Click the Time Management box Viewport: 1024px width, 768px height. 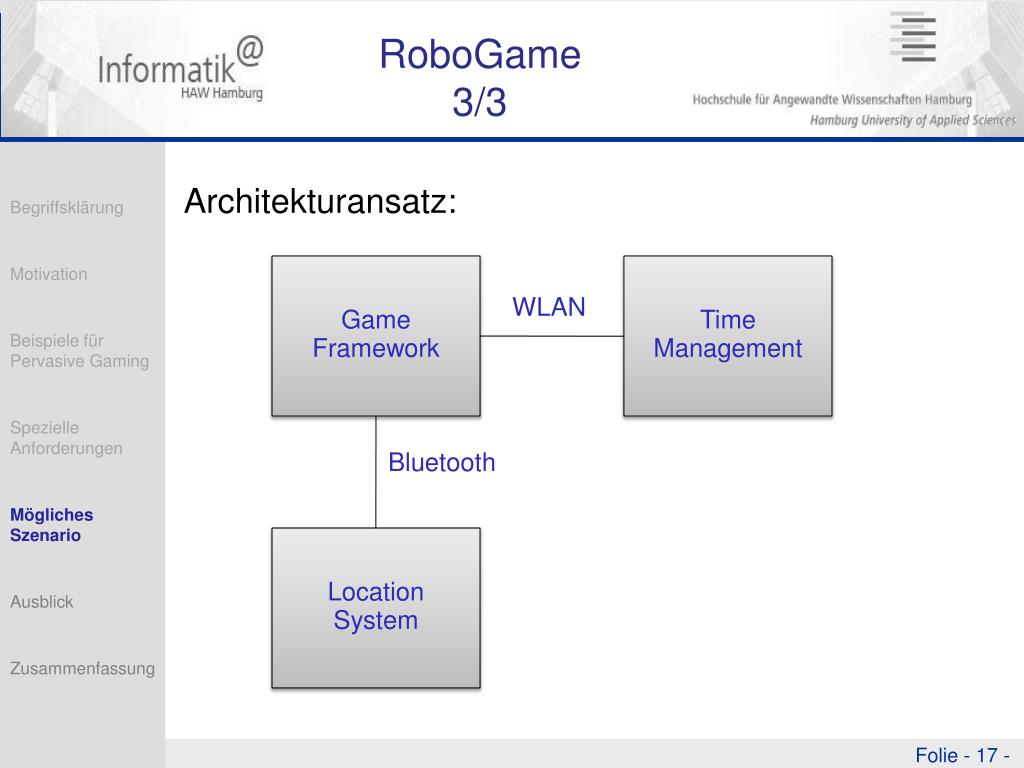coord(728,336)
